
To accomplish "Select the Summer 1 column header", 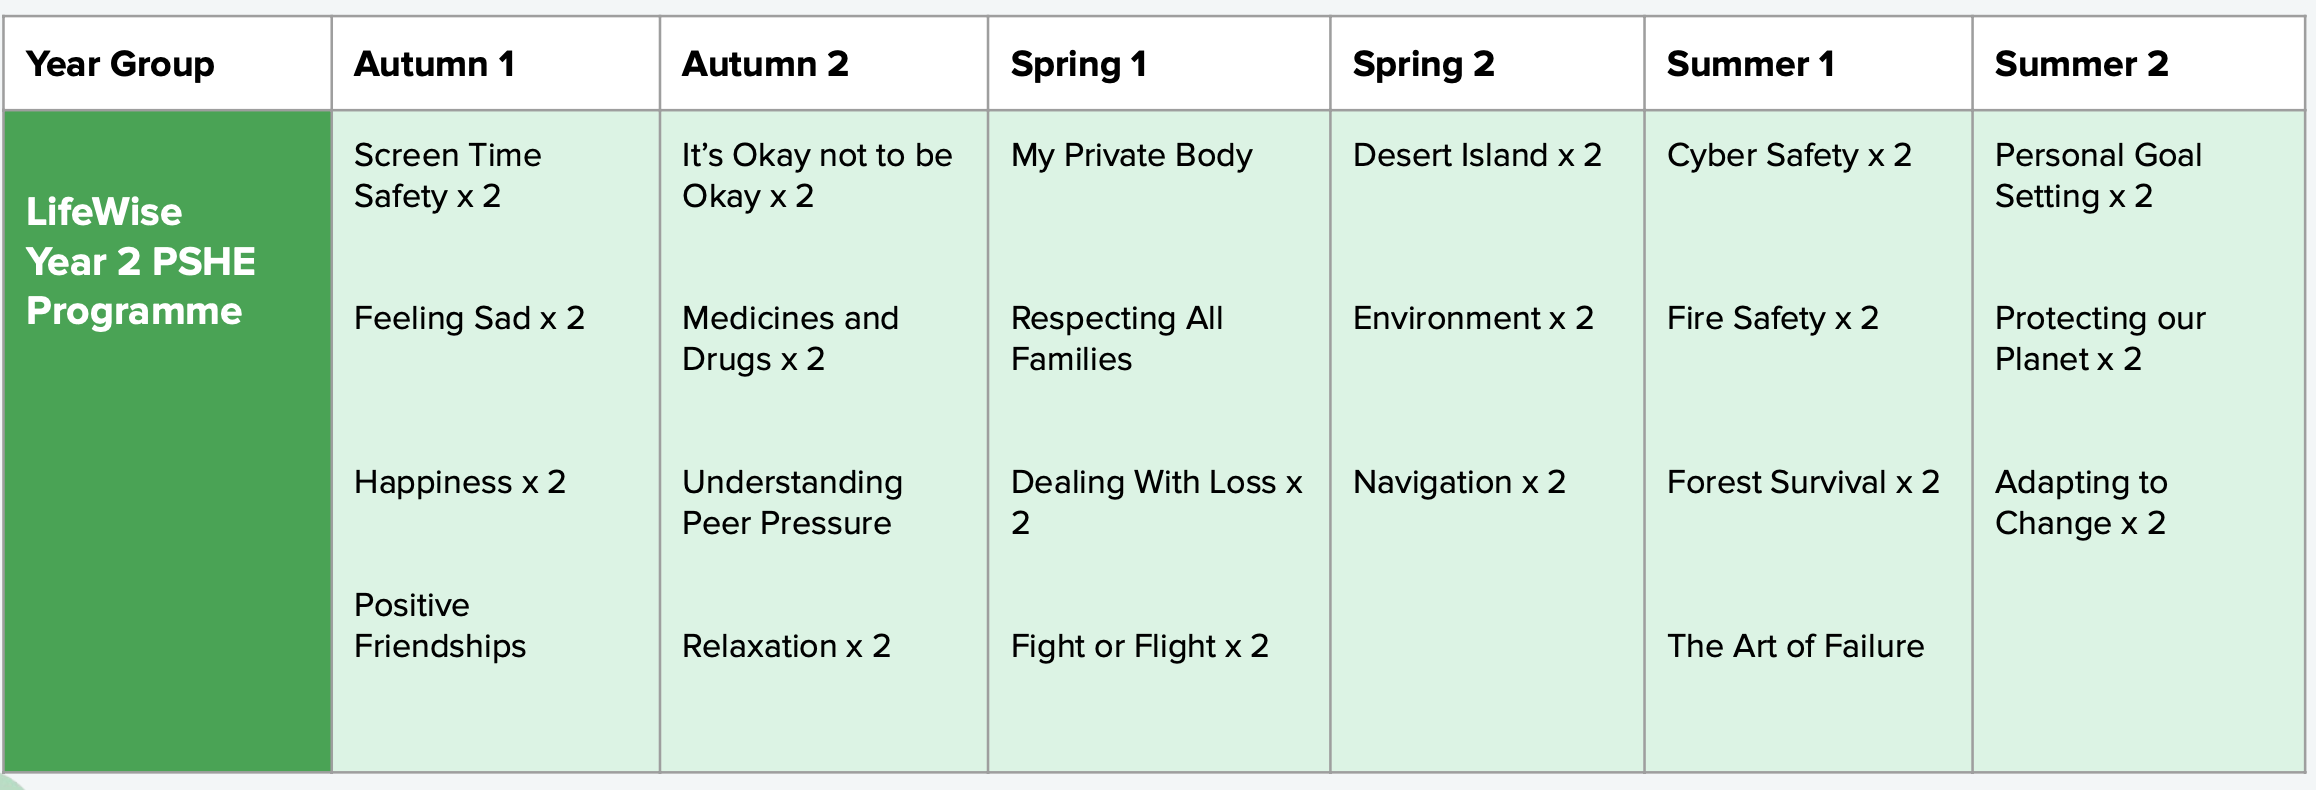I will [1750, 64].
